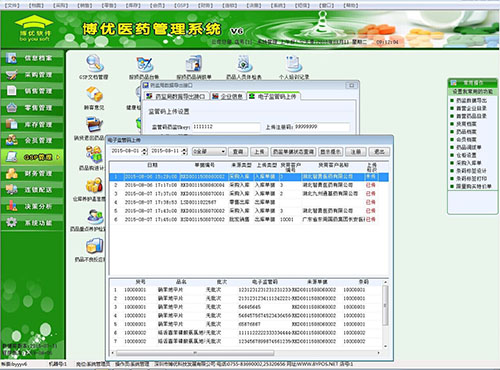This screenshot has width=500, height=370.
Task: Open the printer-like icon in third row
Action: (x=94, y=125)
